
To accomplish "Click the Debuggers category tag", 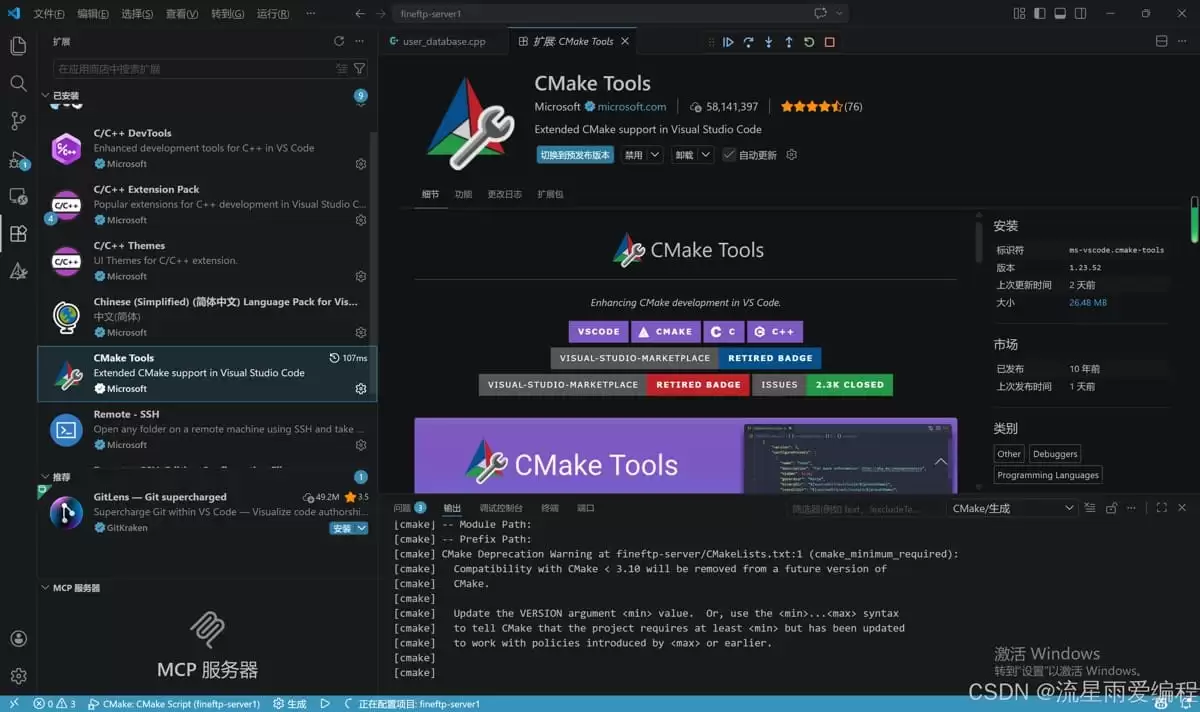I will 1055,454.
